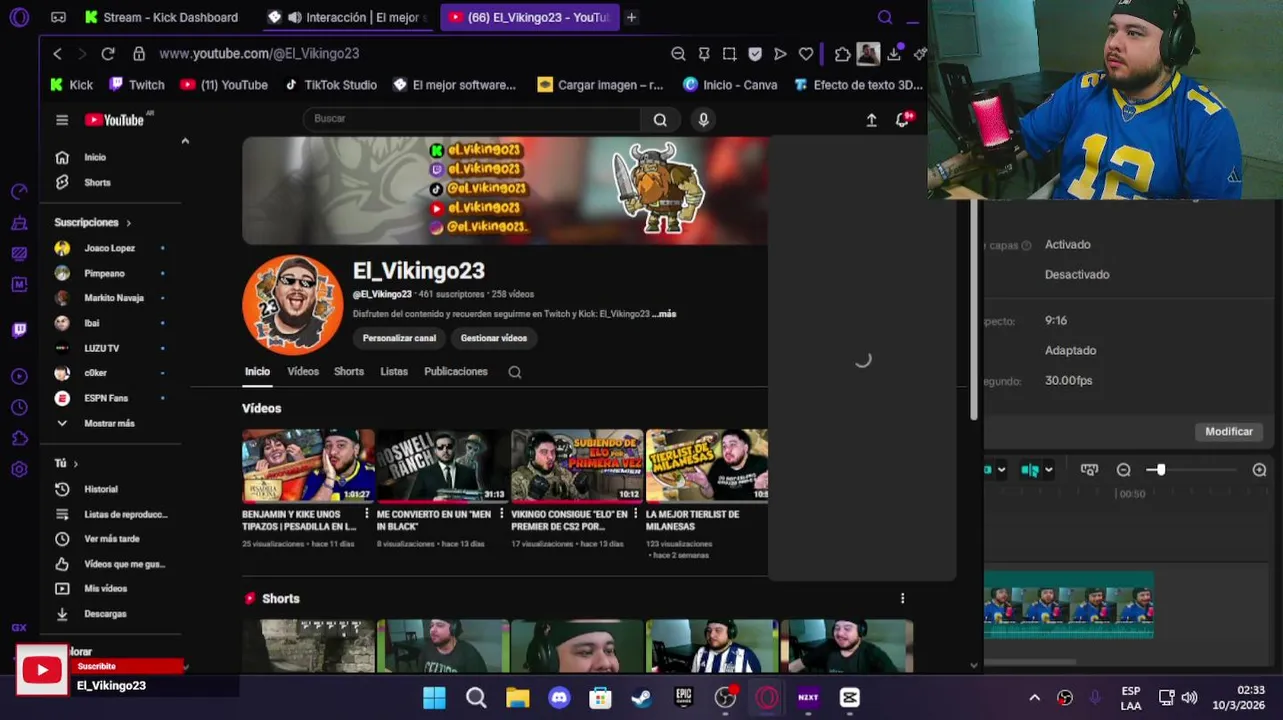Show hidden system tray icons
The width and height of the screenshot is (1283, 720).
pos(1034,698)
